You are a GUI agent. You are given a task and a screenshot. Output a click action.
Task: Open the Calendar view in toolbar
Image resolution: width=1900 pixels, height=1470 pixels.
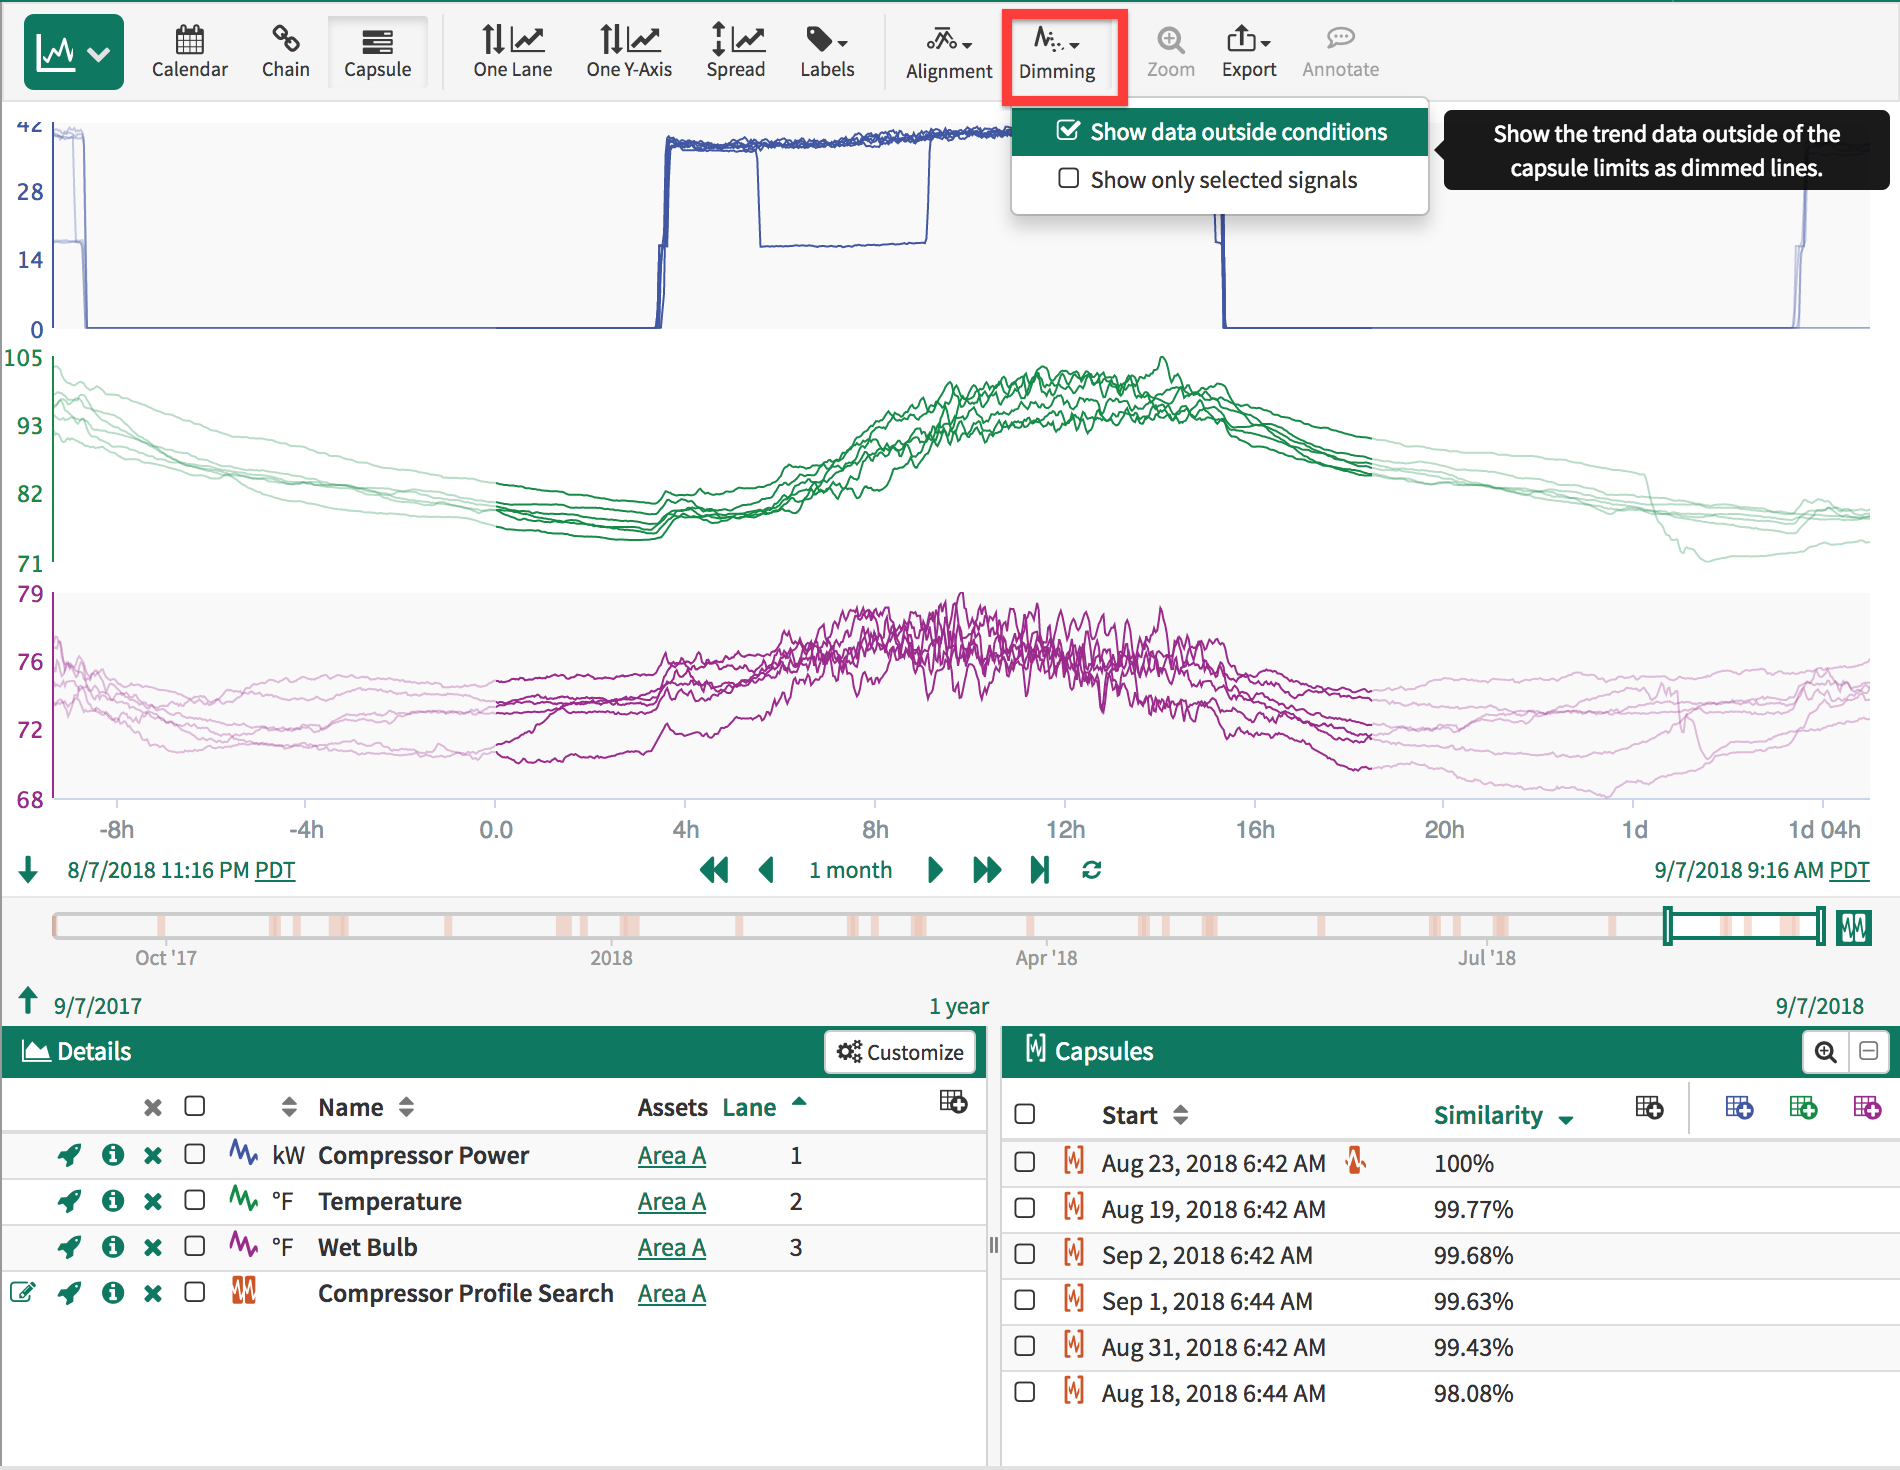coord(189,52)
